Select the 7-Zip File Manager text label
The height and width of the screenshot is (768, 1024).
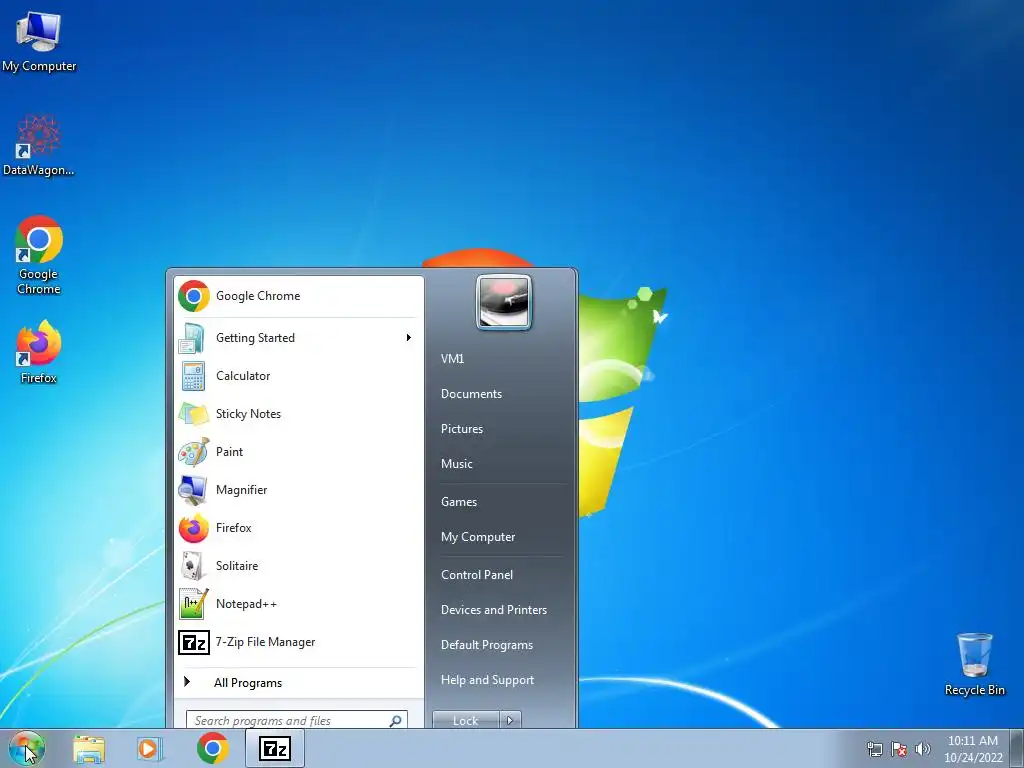pyautogui.click(x=265, y=642)
